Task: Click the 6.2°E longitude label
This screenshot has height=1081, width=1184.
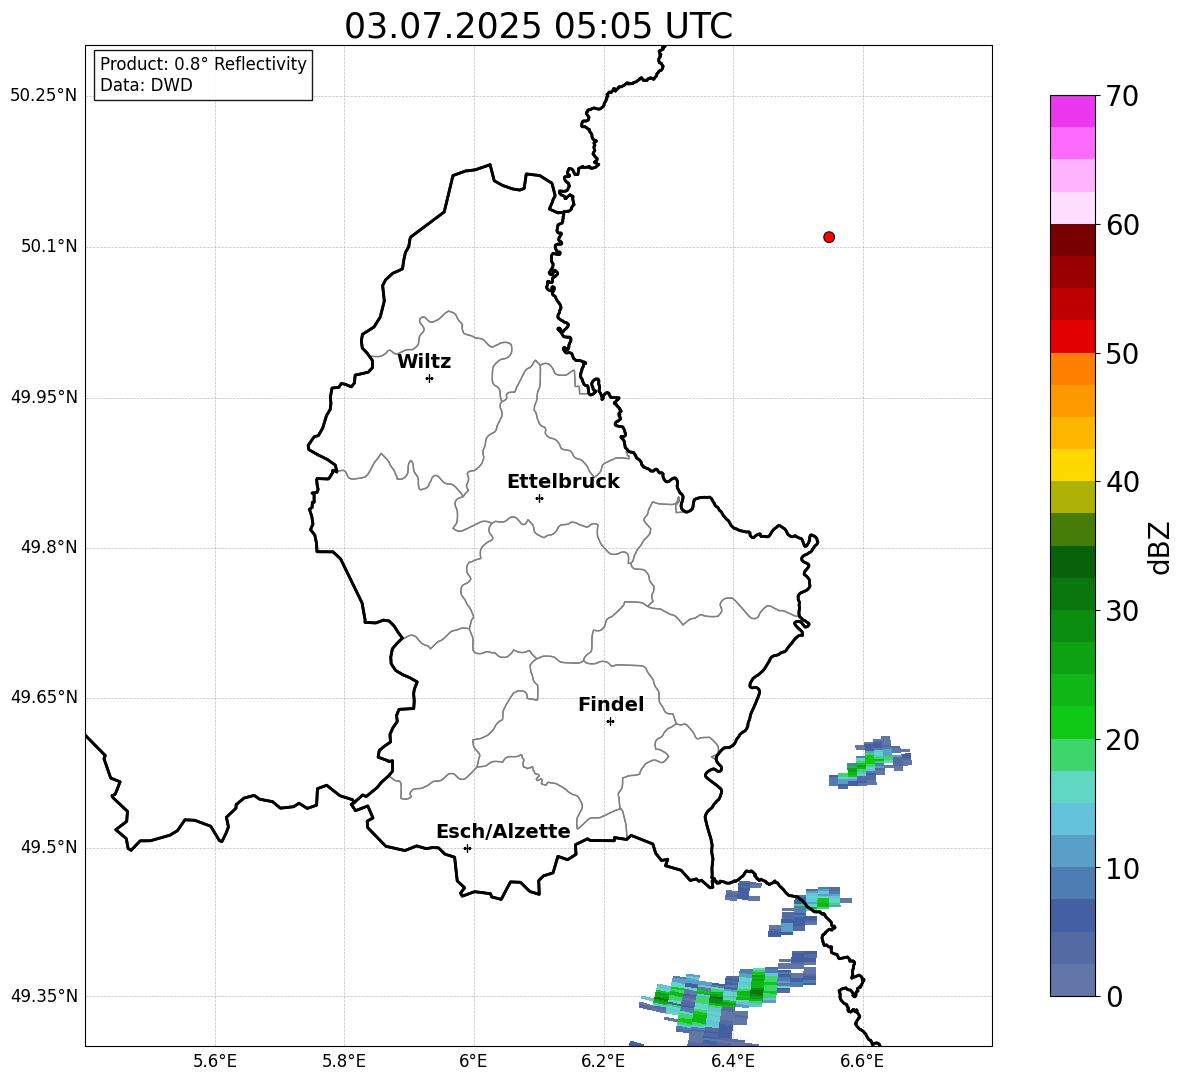Action: click(603, 1061)
